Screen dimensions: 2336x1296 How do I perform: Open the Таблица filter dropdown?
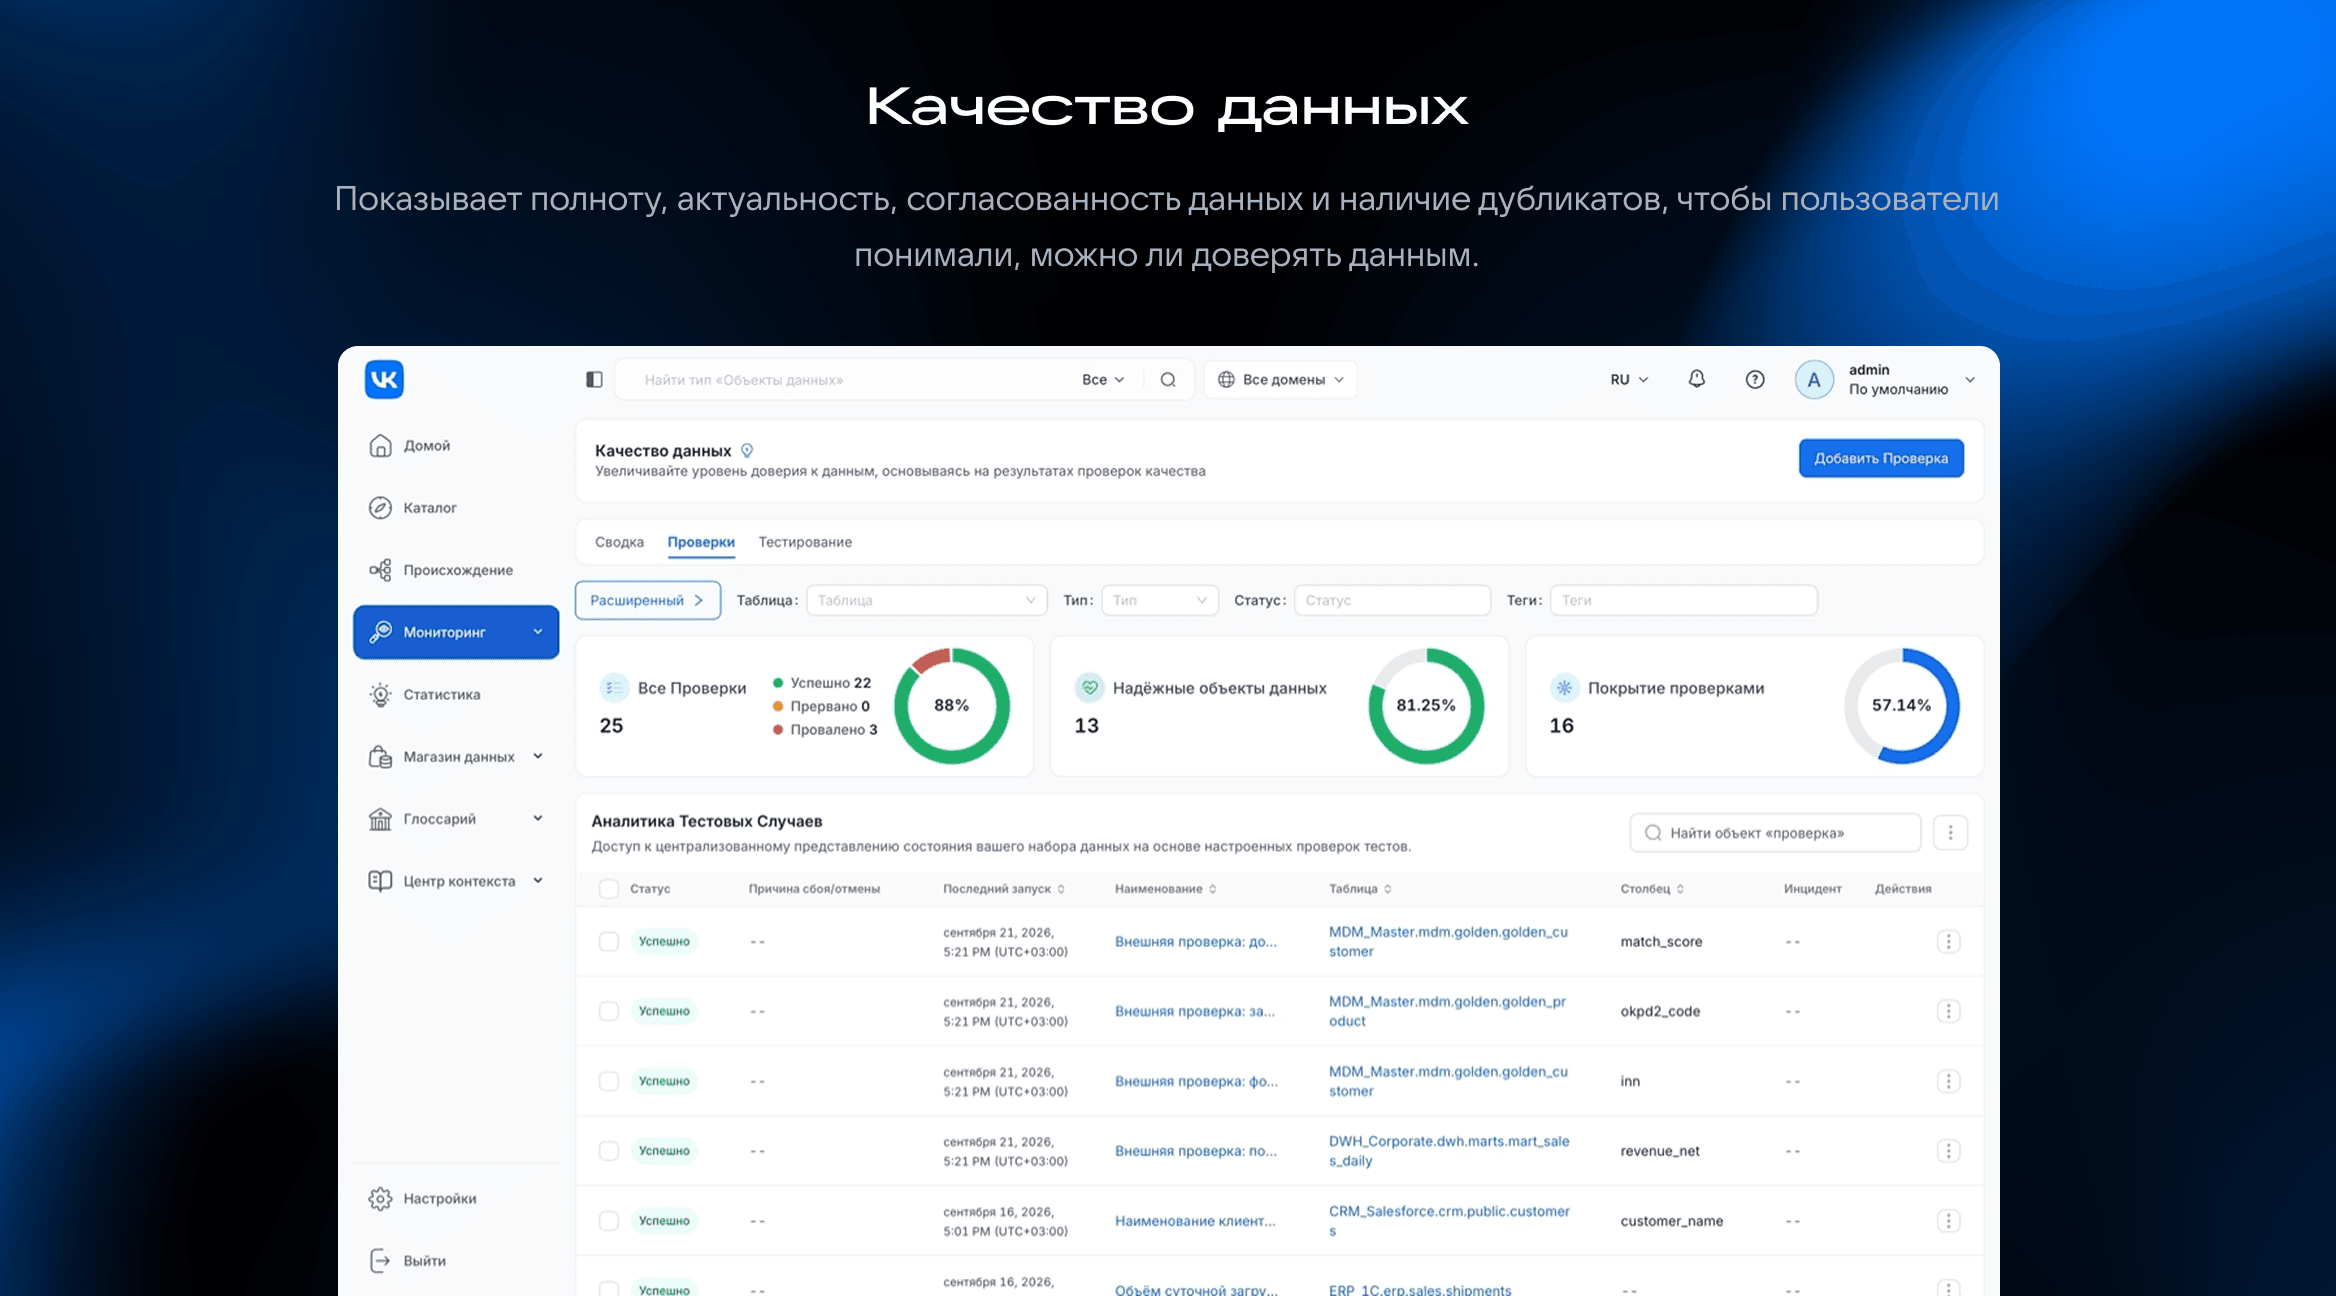(x=926, y=600)
